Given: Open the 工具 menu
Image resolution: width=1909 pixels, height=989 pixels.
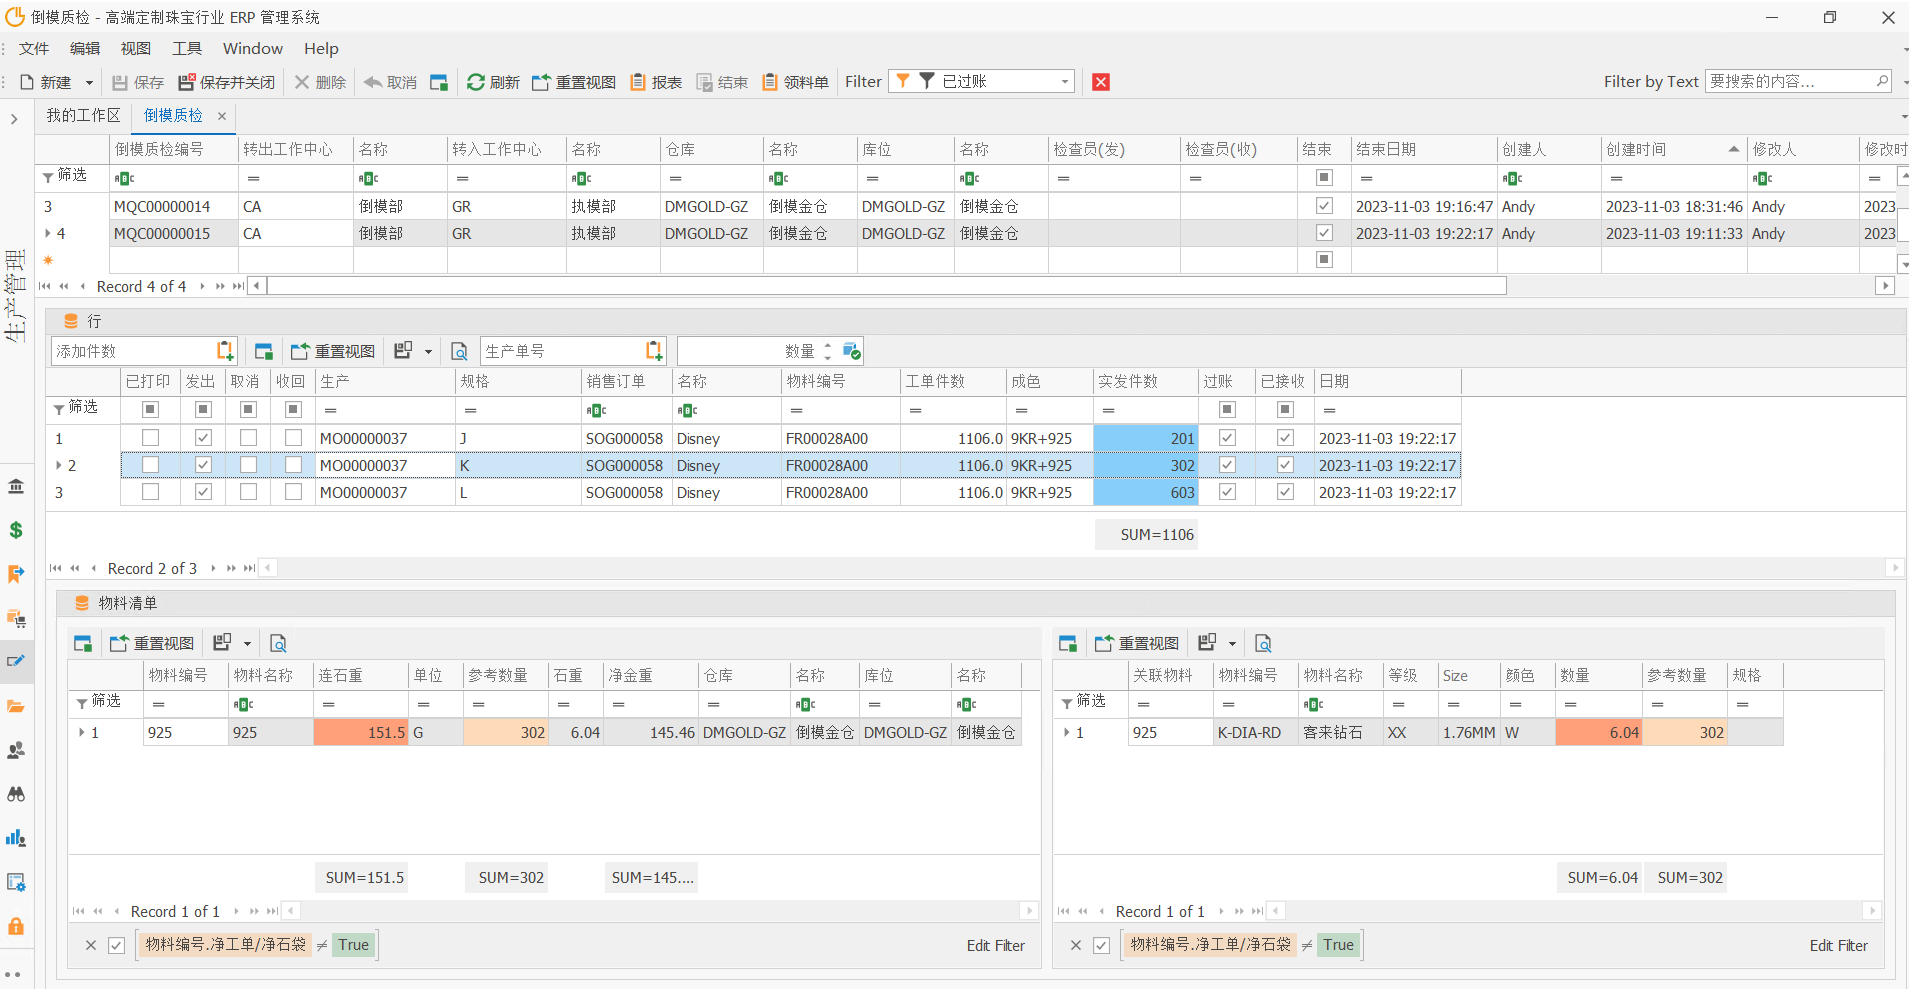Looking at the screenshot, I should pos(187,48).
